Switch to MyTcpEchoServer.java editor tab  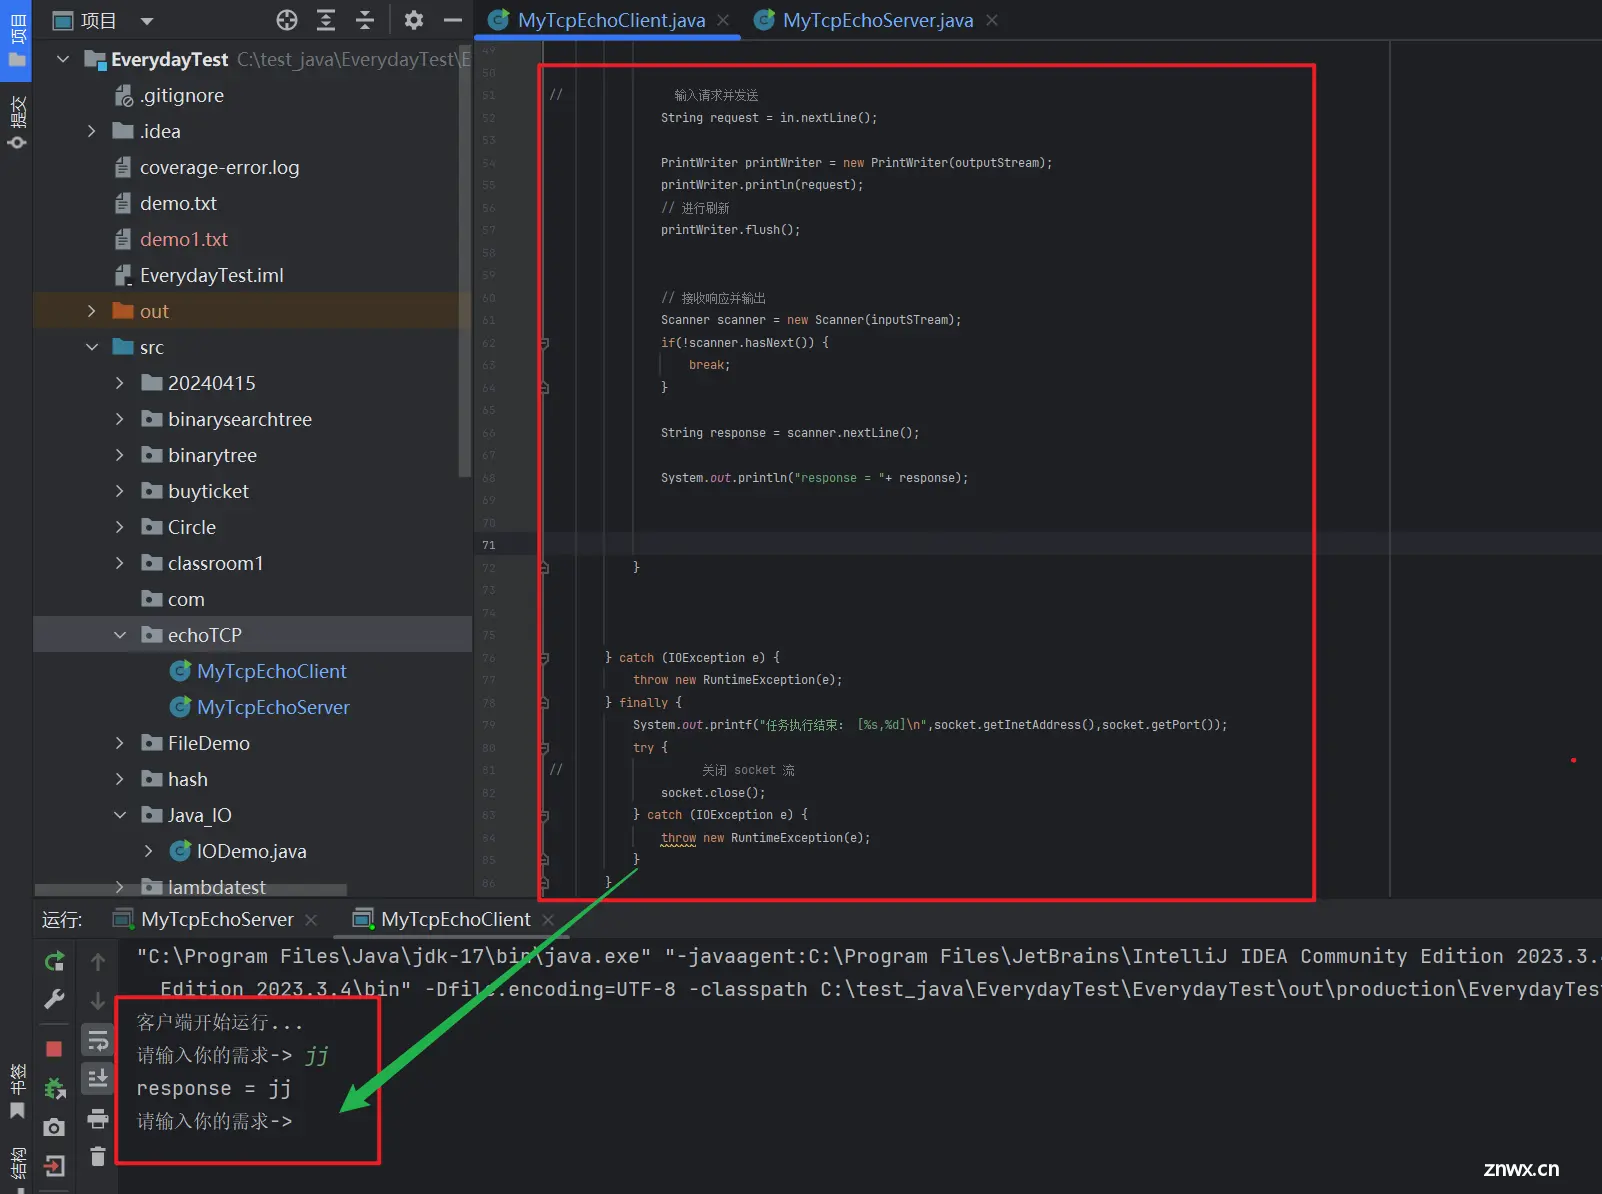point(878,20)
